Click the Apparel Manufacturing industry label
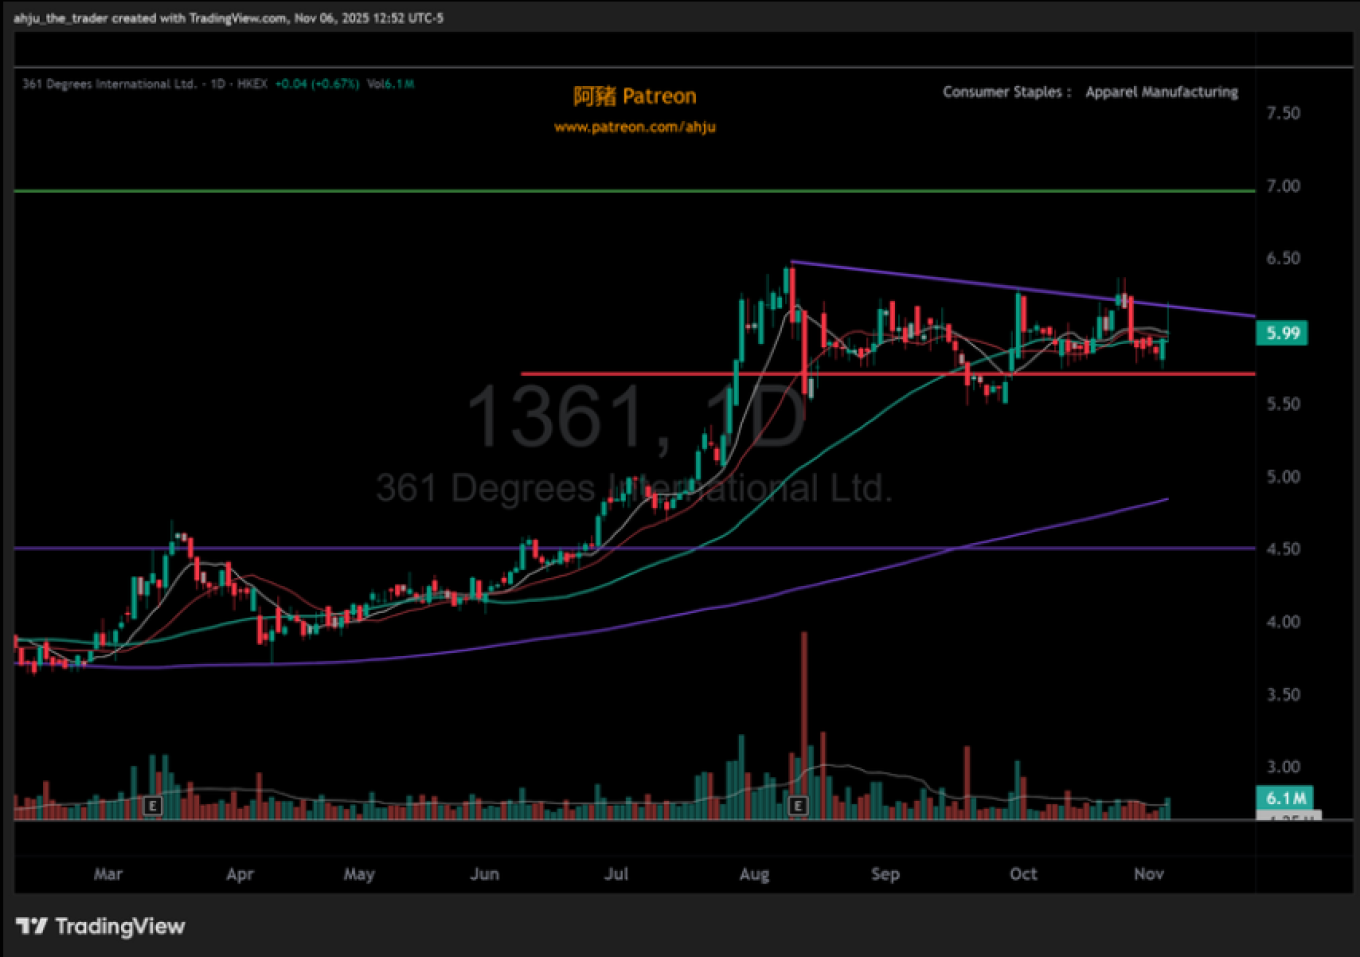This screenshot has width=1360, height=957. 1161,92
